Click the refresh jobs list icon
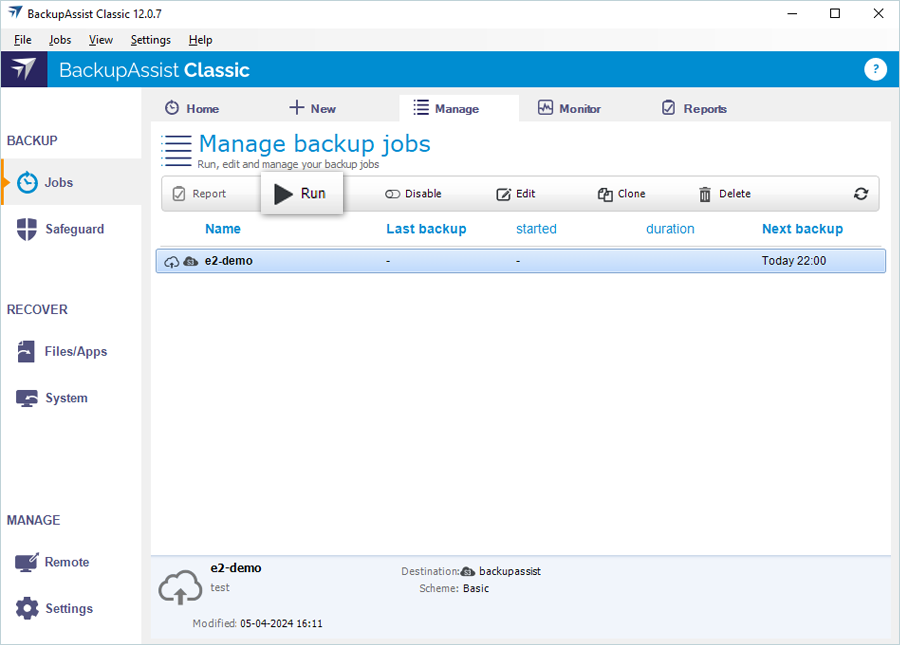900x645 pixels. [x=860, y=194]
